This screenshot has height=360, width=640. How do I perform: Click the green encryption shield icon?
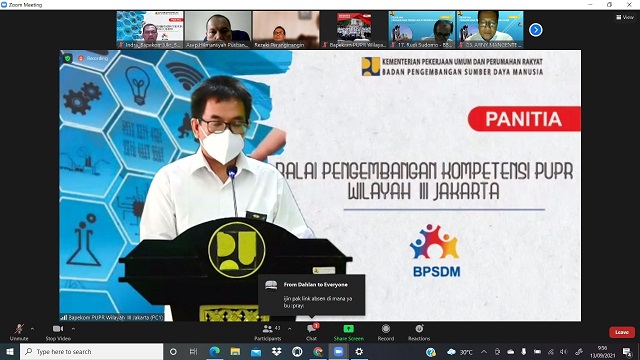(67, 58)
